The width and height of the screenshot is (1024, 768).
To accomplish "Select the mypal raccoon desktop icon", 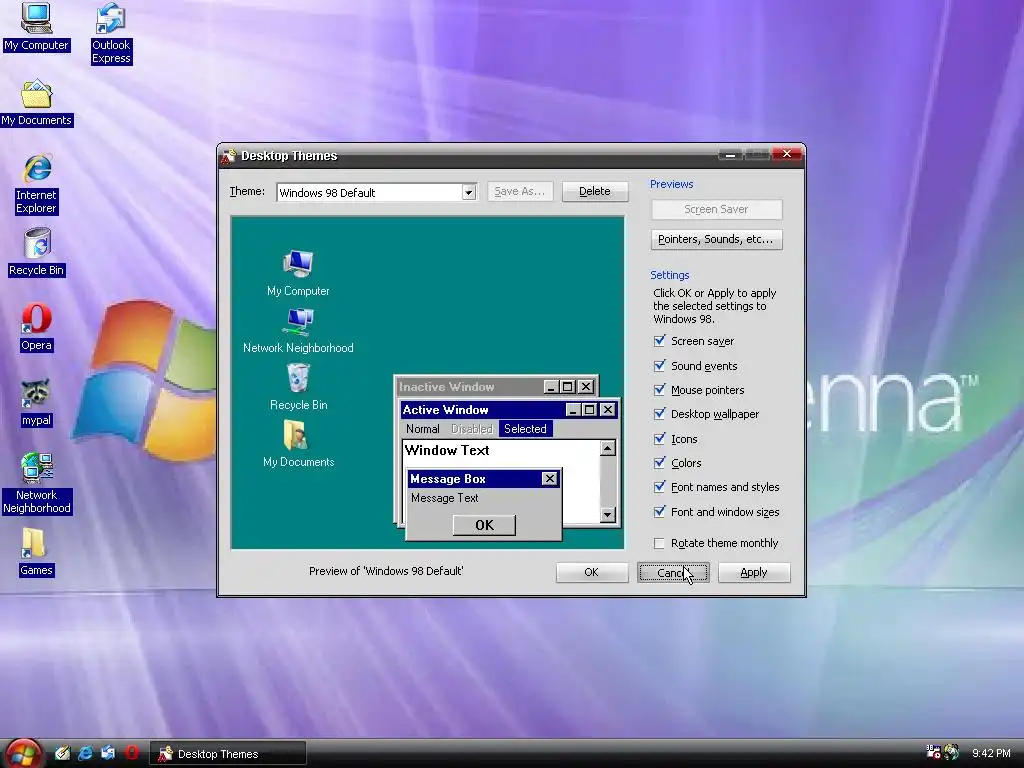I will 37,403.
